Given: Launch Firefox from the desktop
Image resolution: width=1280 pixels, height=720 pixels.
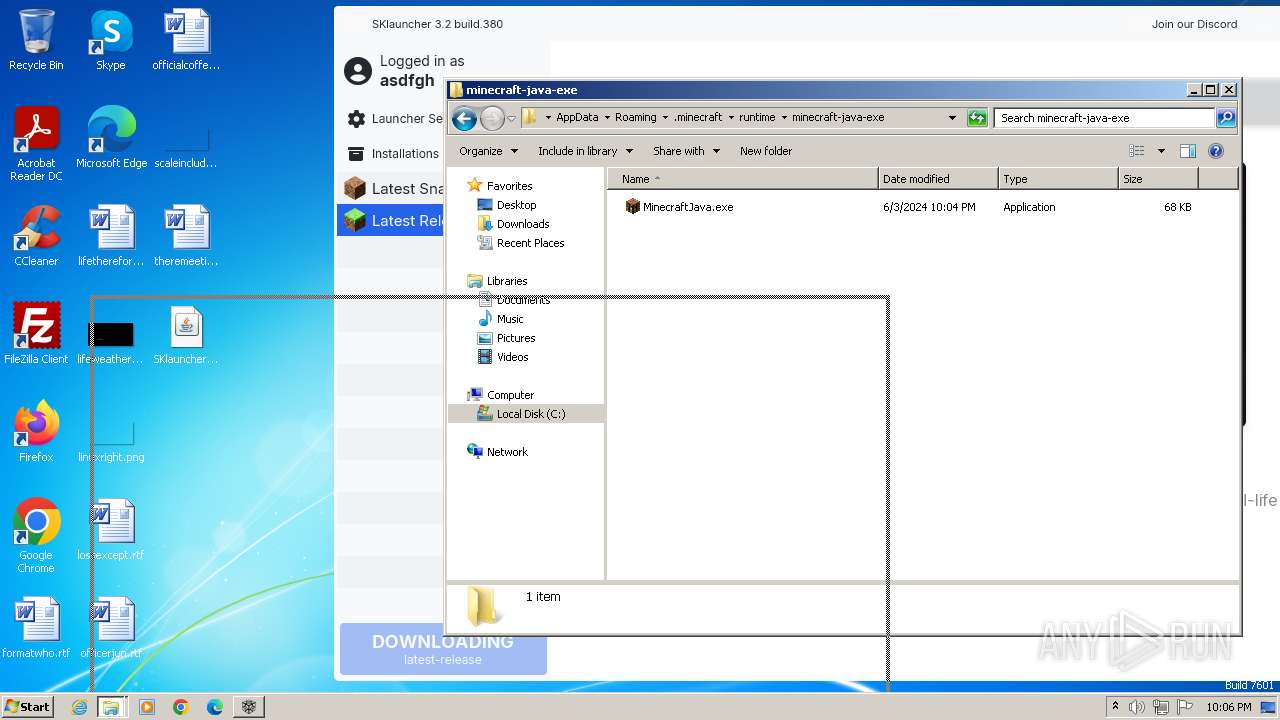Looking at the screenshot, I should (x=36, y=432).
